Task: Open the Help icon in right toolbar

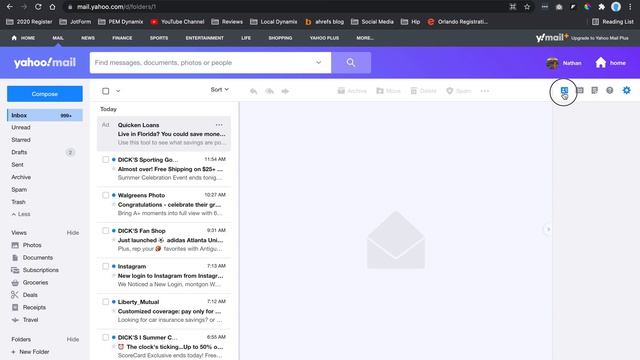Action: click(x=610, y=90)
